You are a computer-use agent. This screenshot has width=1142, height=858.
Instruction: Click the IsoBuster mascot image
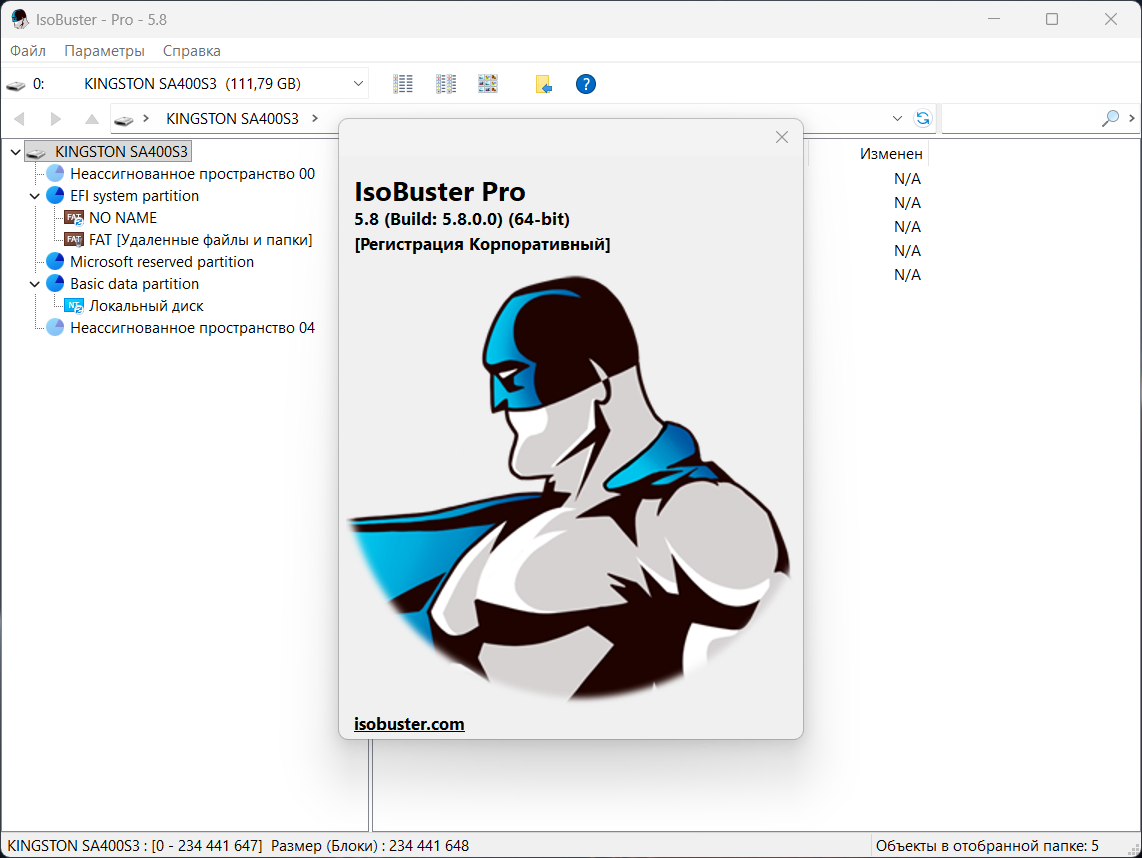pyautogui.click(x=570, y=488)
